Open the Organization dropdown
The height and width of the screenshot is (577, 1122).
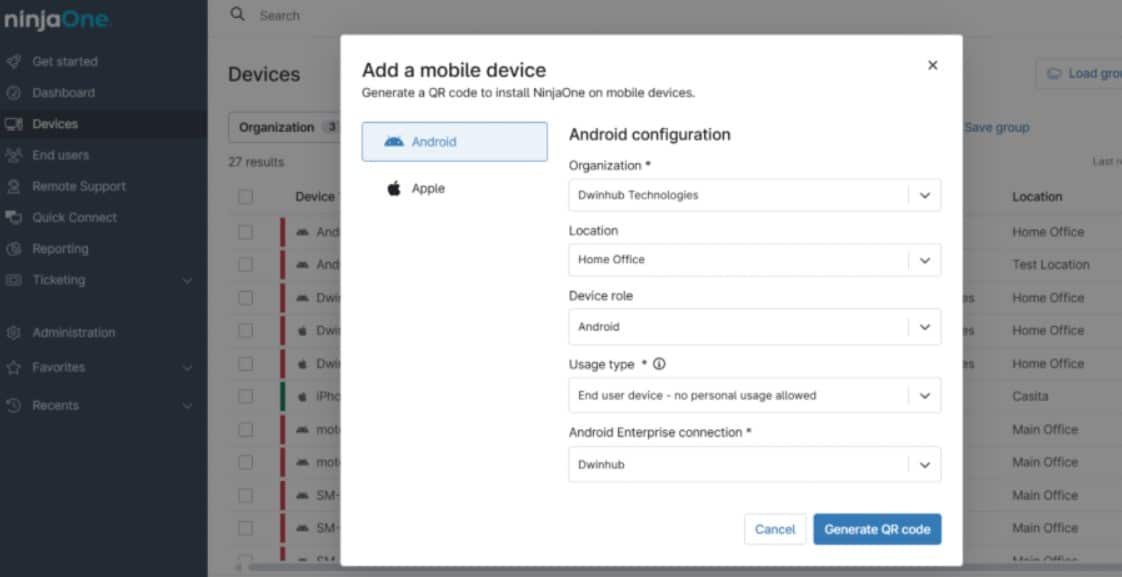tap(755, 195)
